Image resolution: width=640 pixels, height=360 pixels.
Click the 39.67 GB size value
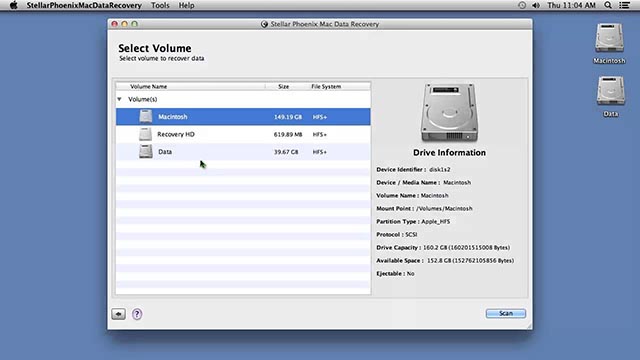[286, 152]
